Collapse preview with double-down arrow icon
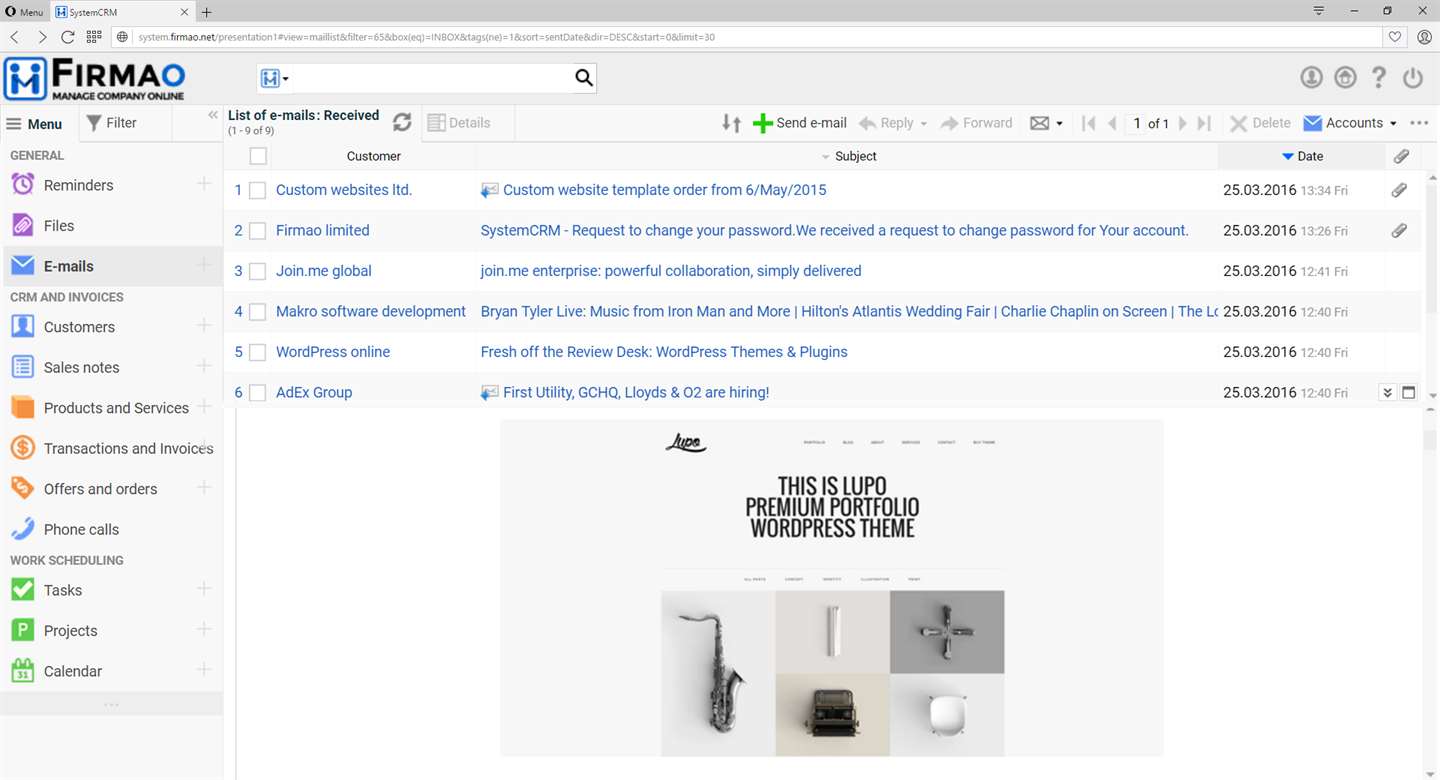Viewport: 1440px width, 780px height. 1387,393
